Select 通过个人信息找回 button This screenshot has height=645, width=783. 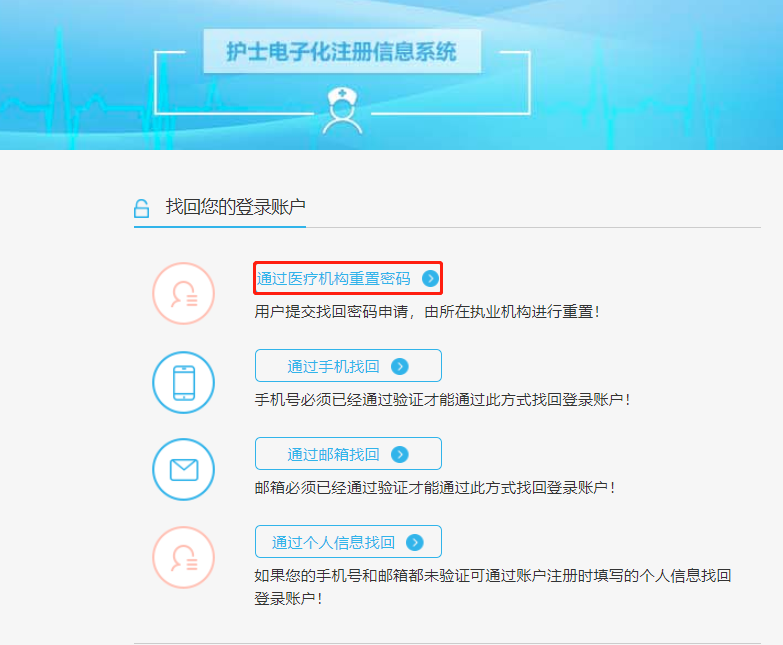[x=348, y=542]
